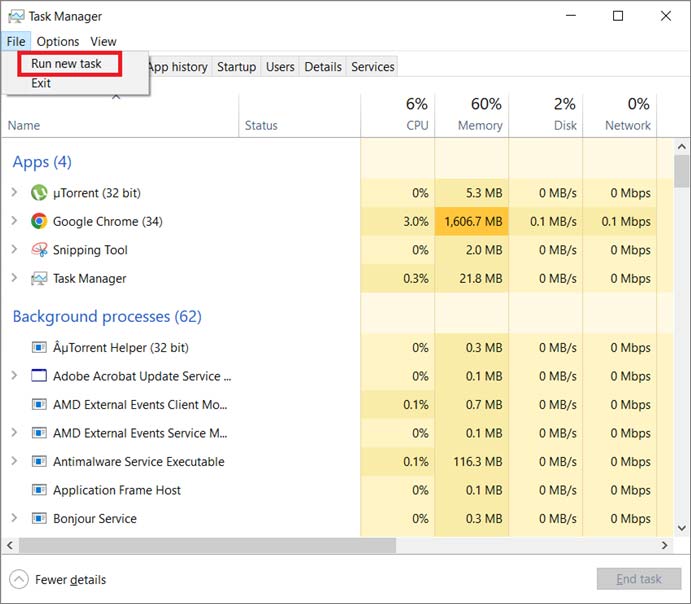The height and width of the screenshot is (604, 691).
Task: Click the Google Chrome icon
Action: 39,221
